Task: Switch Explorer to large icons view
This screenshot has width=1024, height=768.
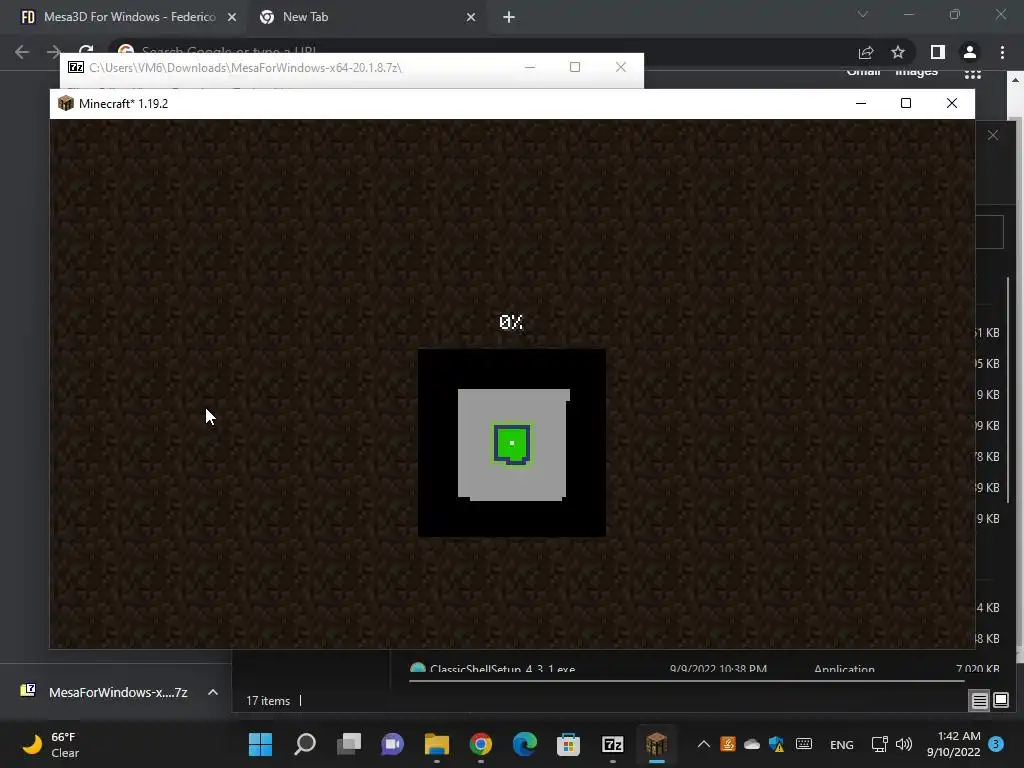Action: click(x=1001, y=701)
